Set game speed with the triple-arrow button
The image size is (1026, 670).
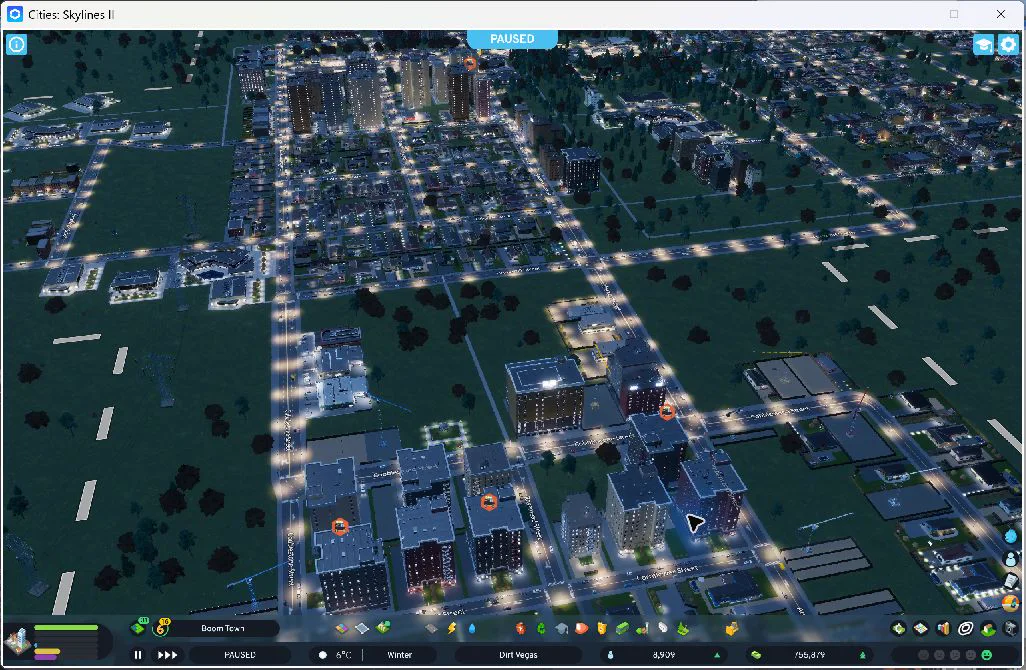168,654
